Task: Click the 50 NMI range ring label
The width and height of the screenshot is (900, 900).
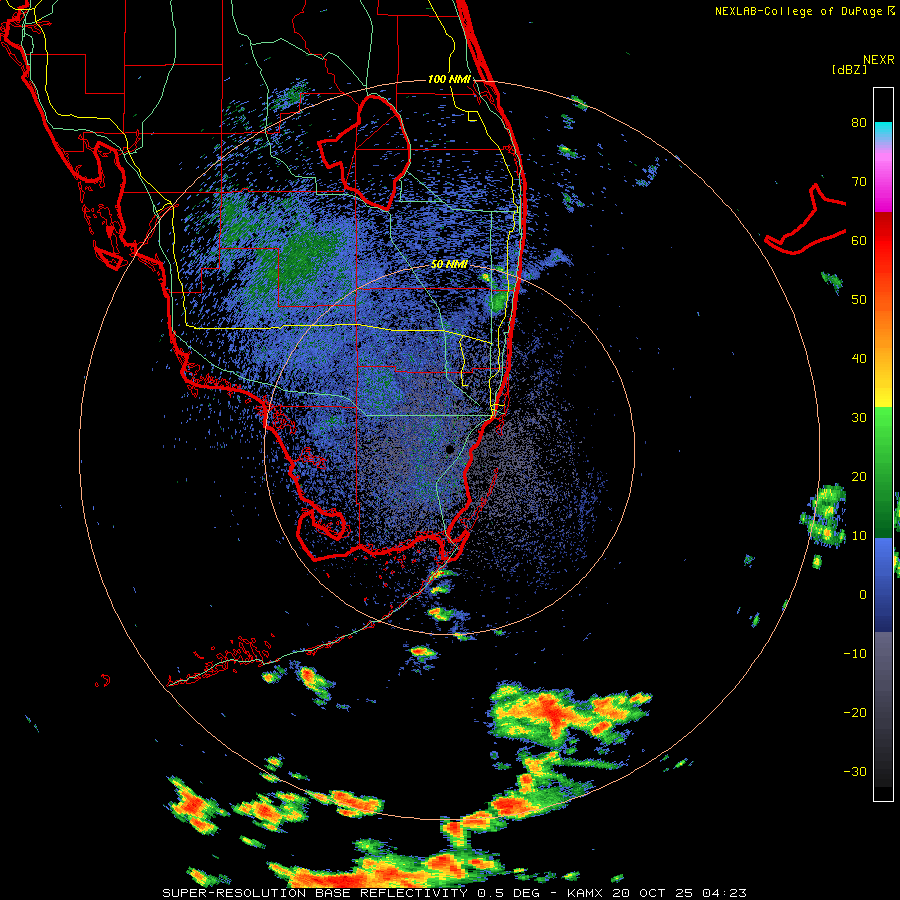Action: [449, 264]
